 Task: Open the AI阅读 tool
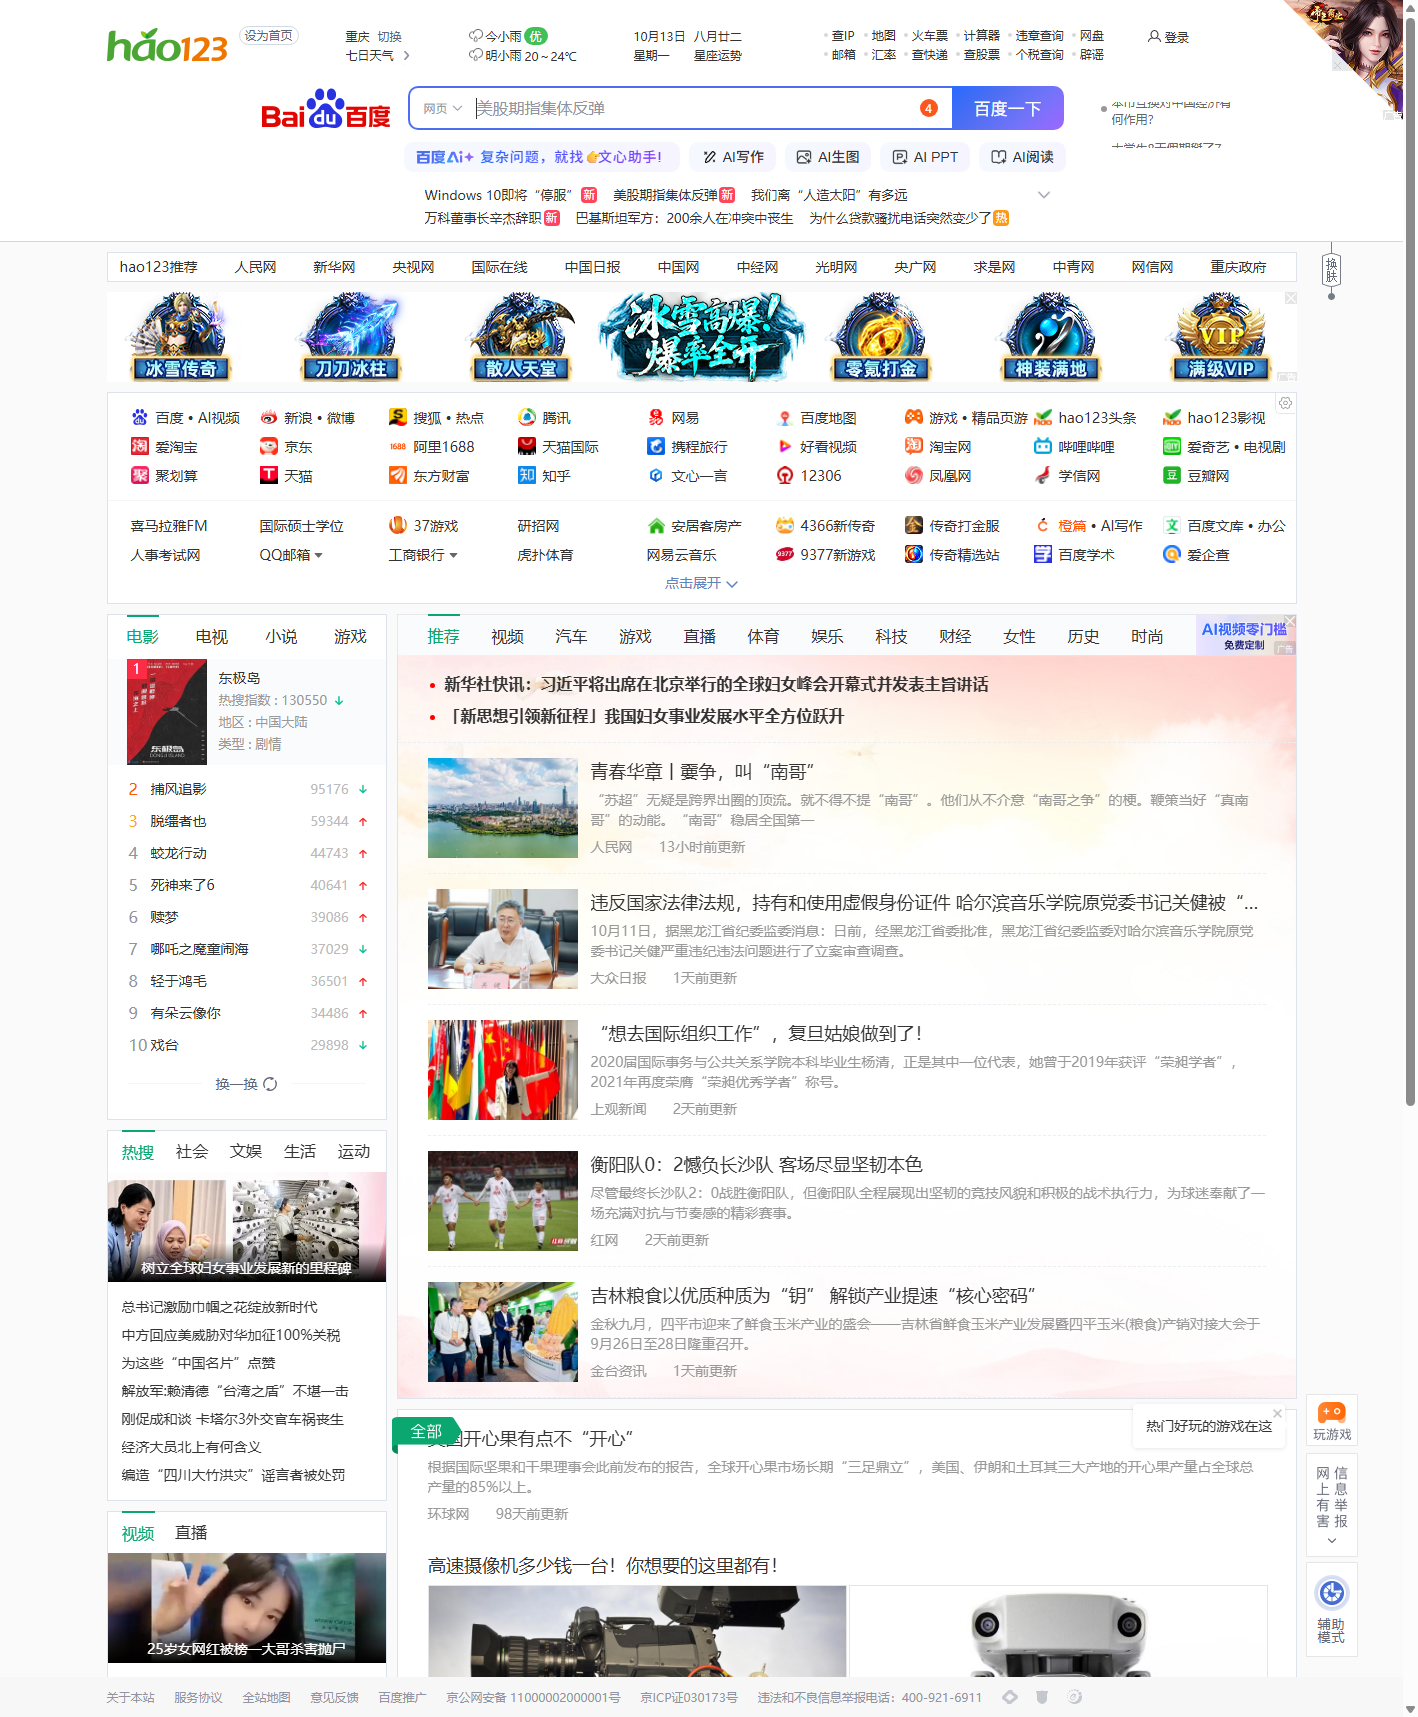pyautogui.click(x=1022, y=157)
